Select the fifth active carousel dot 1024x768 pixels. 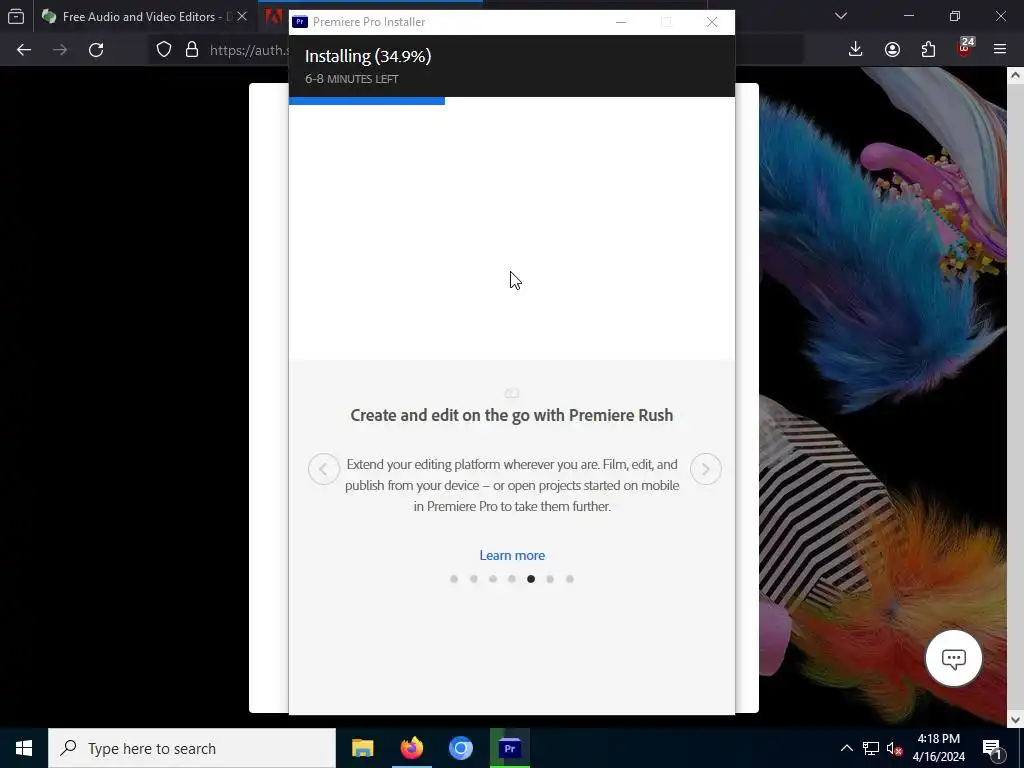pyautogui.click(x=531, y=579)
